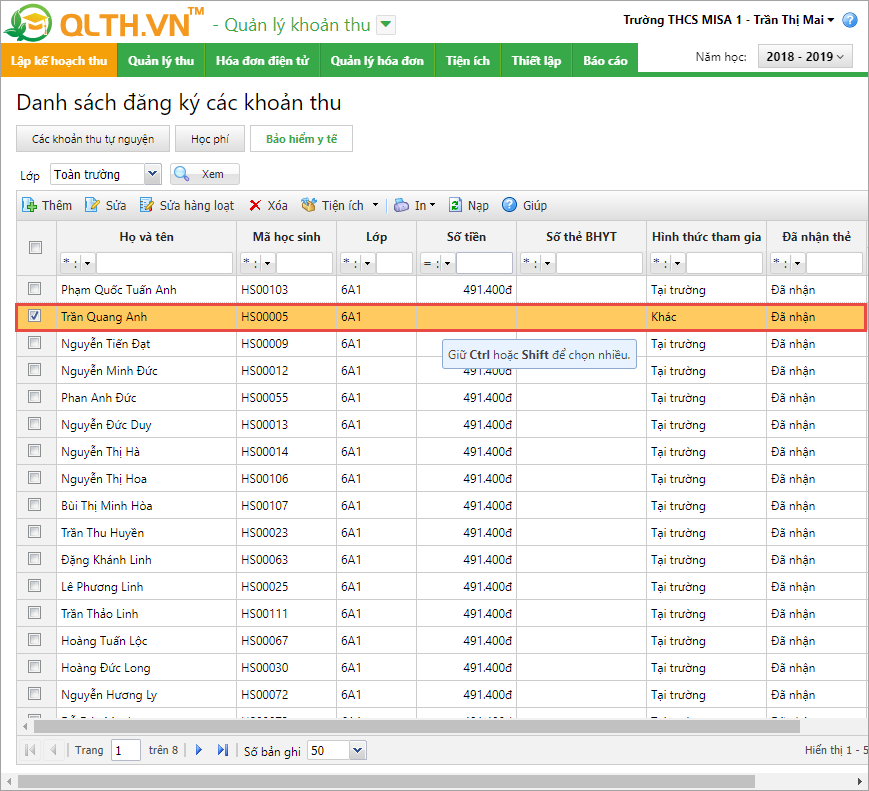Toggle the select-all header checkbox

click(x=35, y=248)
